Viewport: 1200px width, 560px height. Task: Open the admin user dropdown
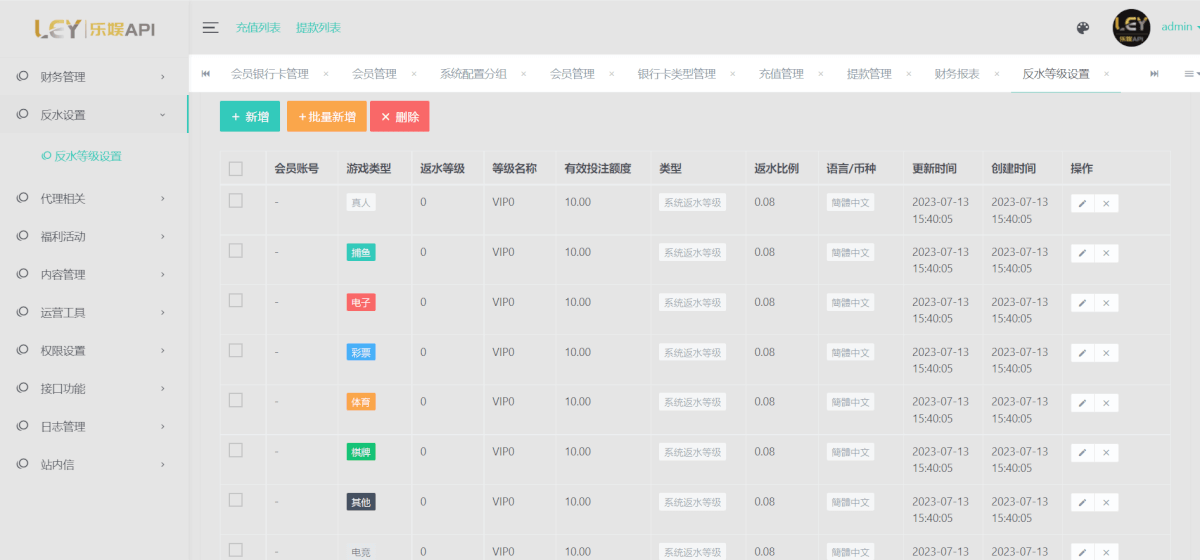[1180, 28]
